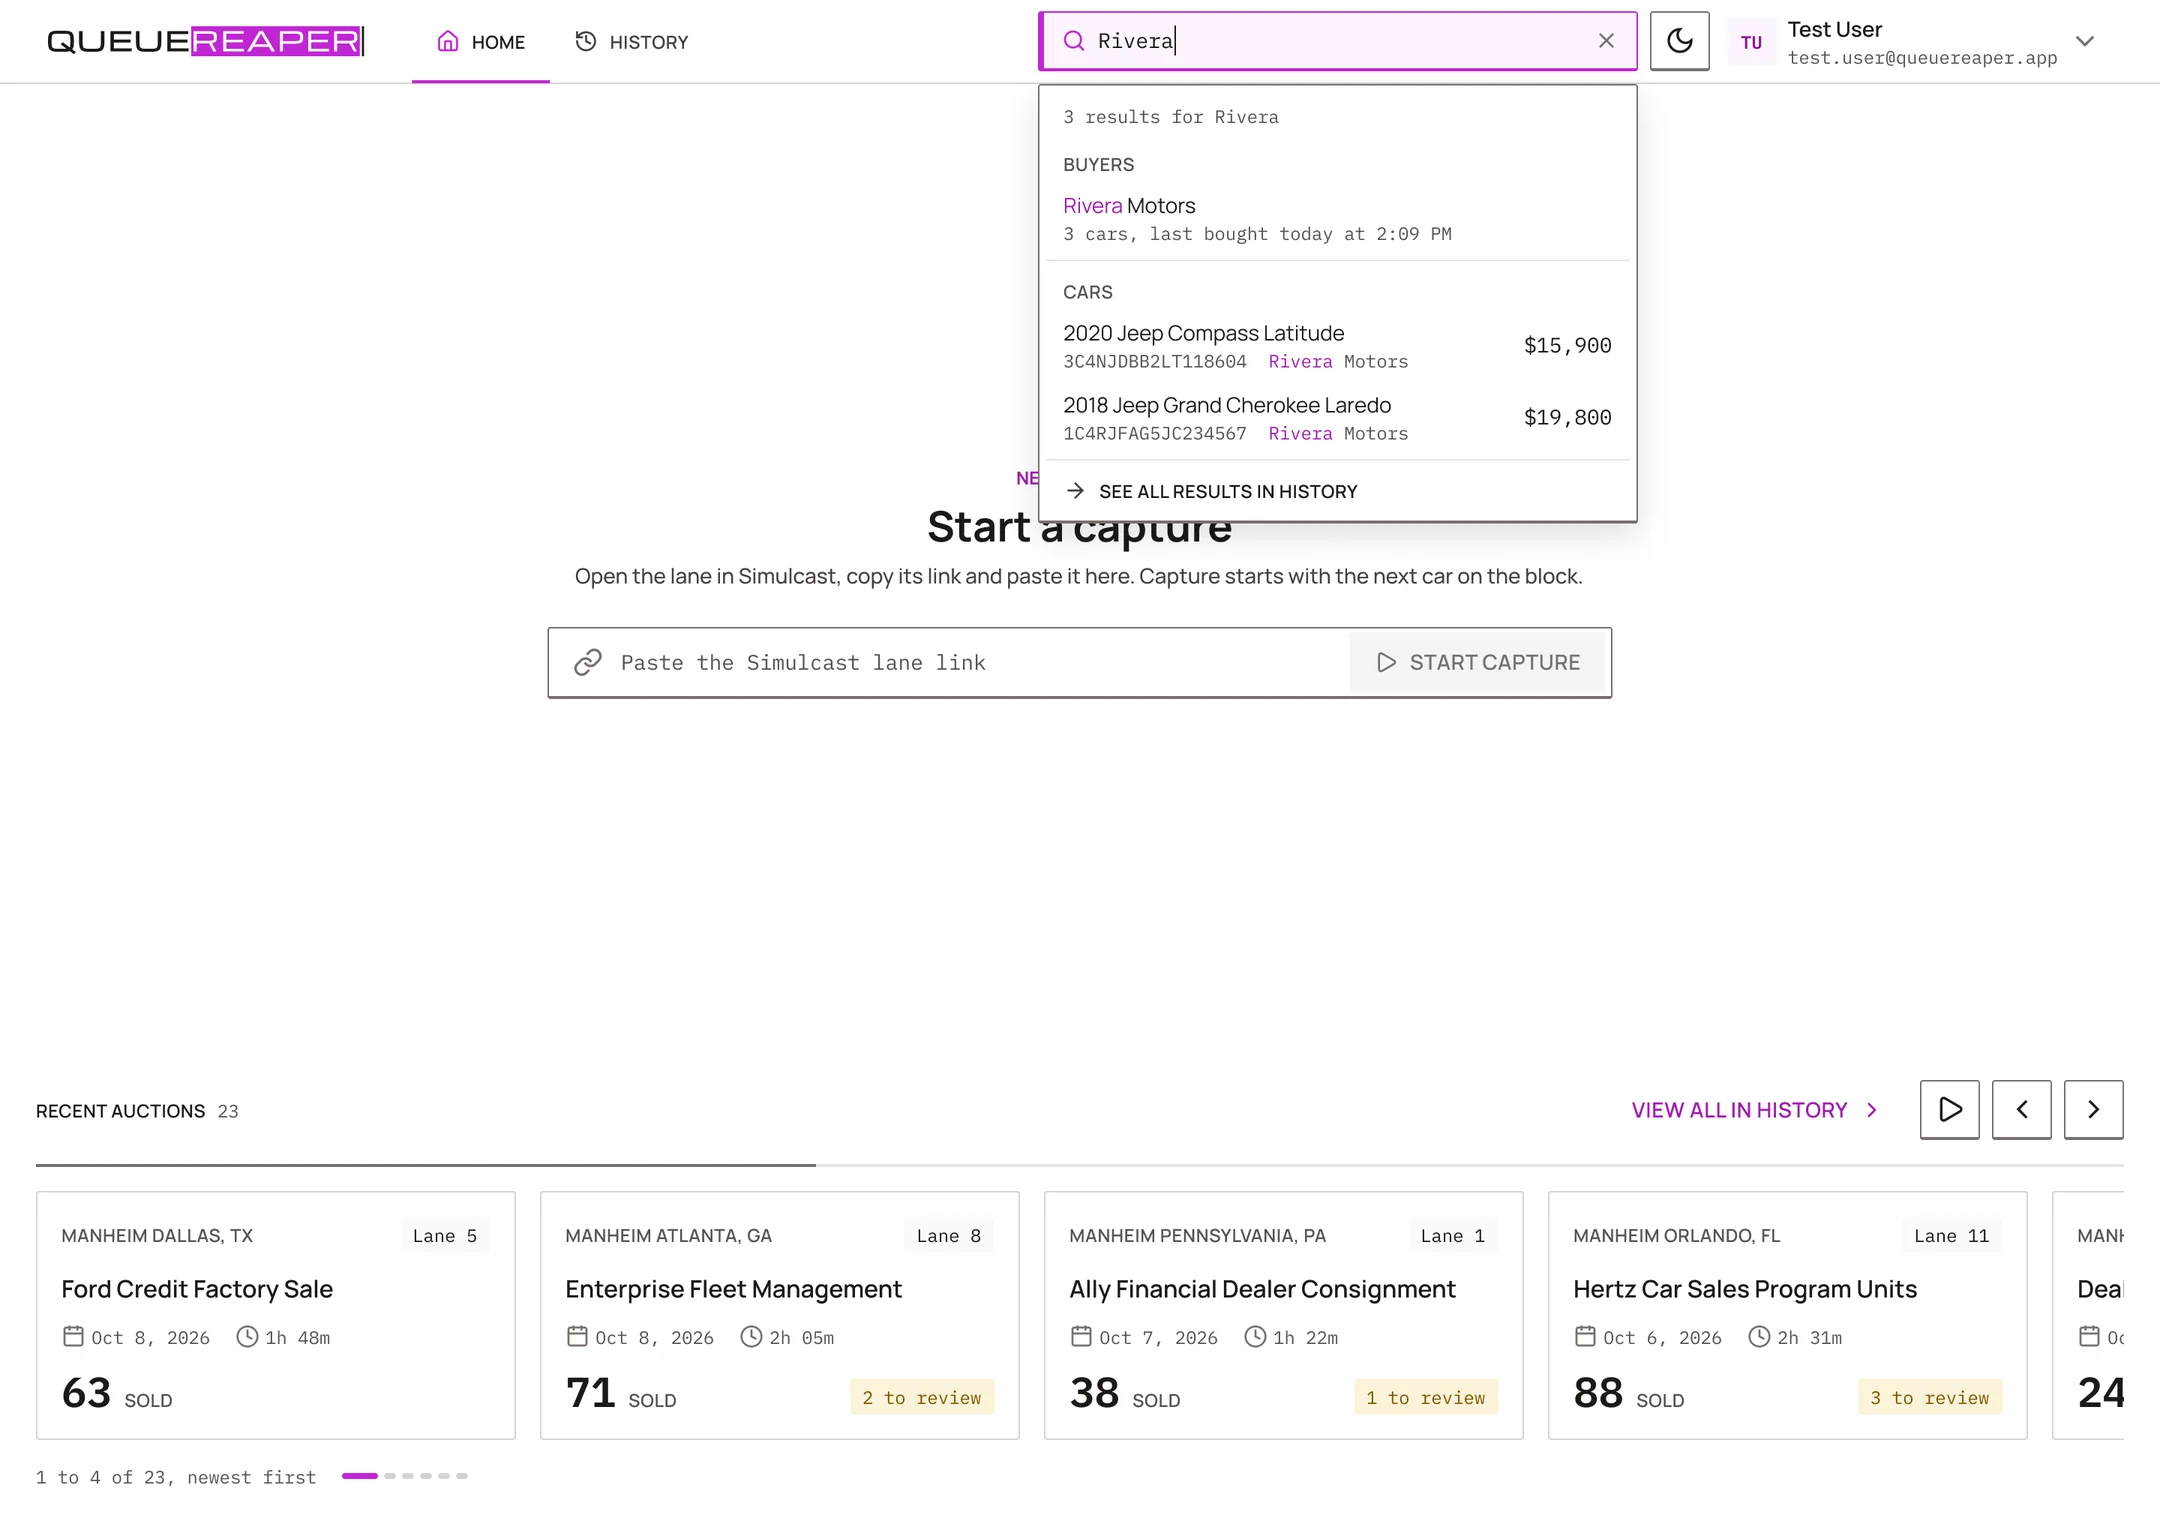Select the 2018 Jeep Grand Cherokee Laredo result
This screenshot has height=1536, width=2160.
coord(1338,418)
